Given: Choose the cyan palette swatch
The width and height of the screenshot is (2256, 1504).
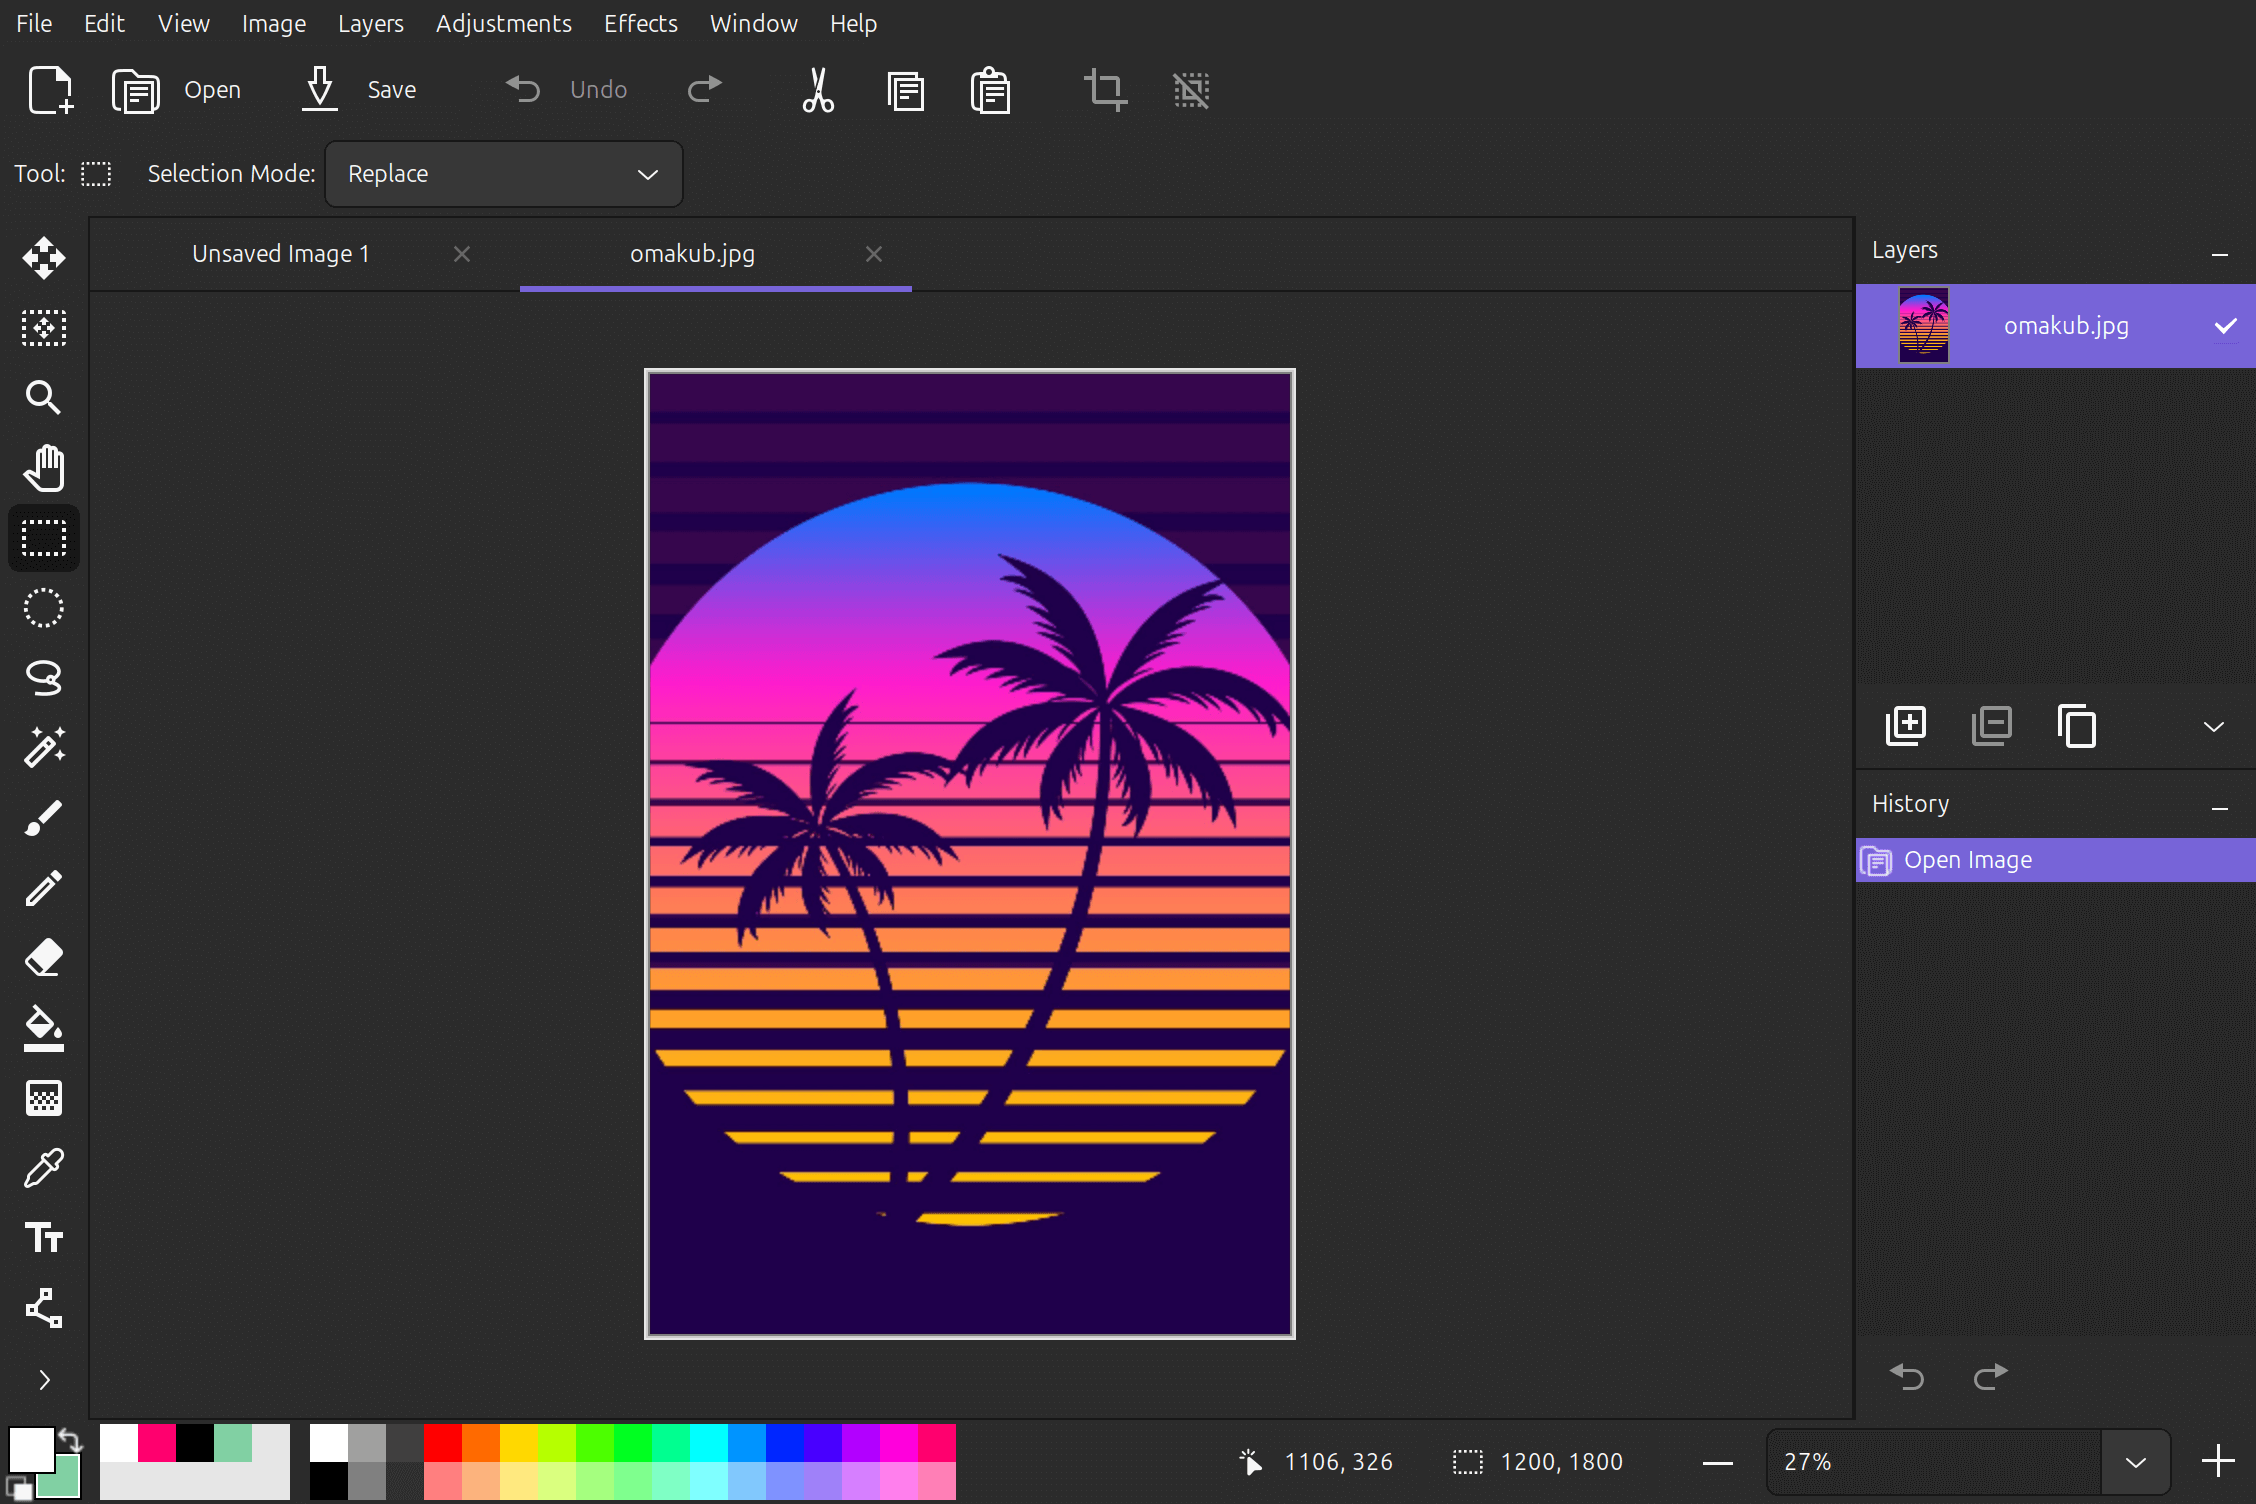Looking at the screenshot, I should pyautogui.click(x=709, y=1443).
